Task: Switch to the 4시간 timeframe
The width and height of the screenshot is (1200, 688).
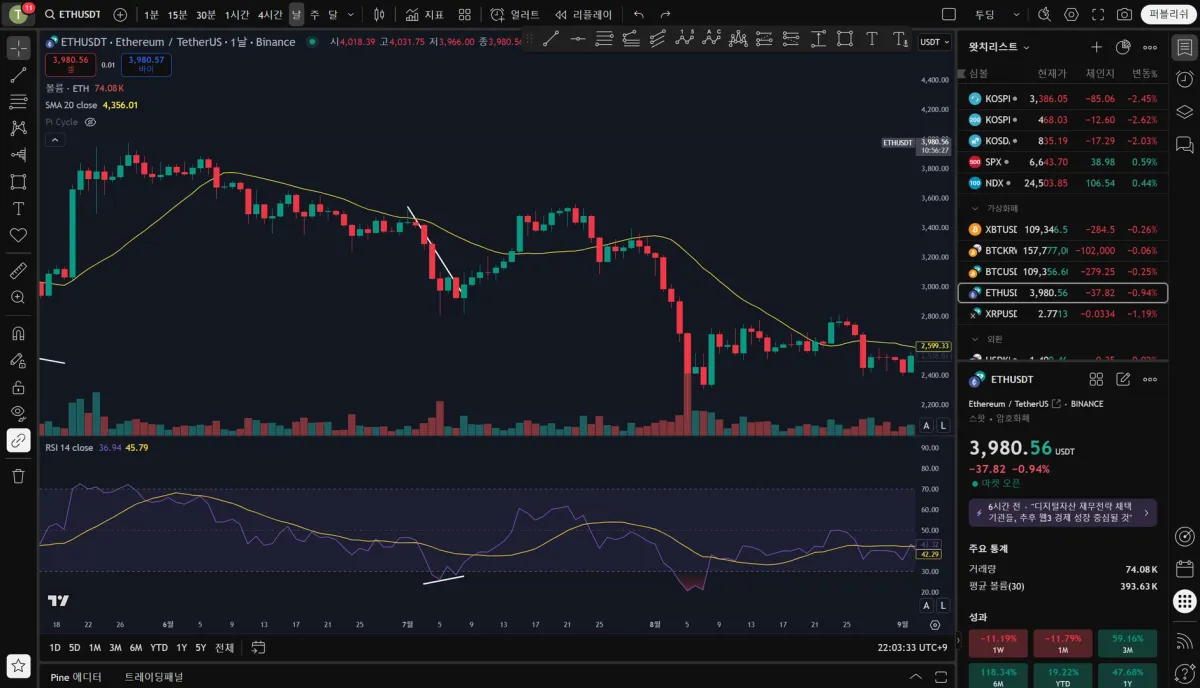Action: click(270, 15)
